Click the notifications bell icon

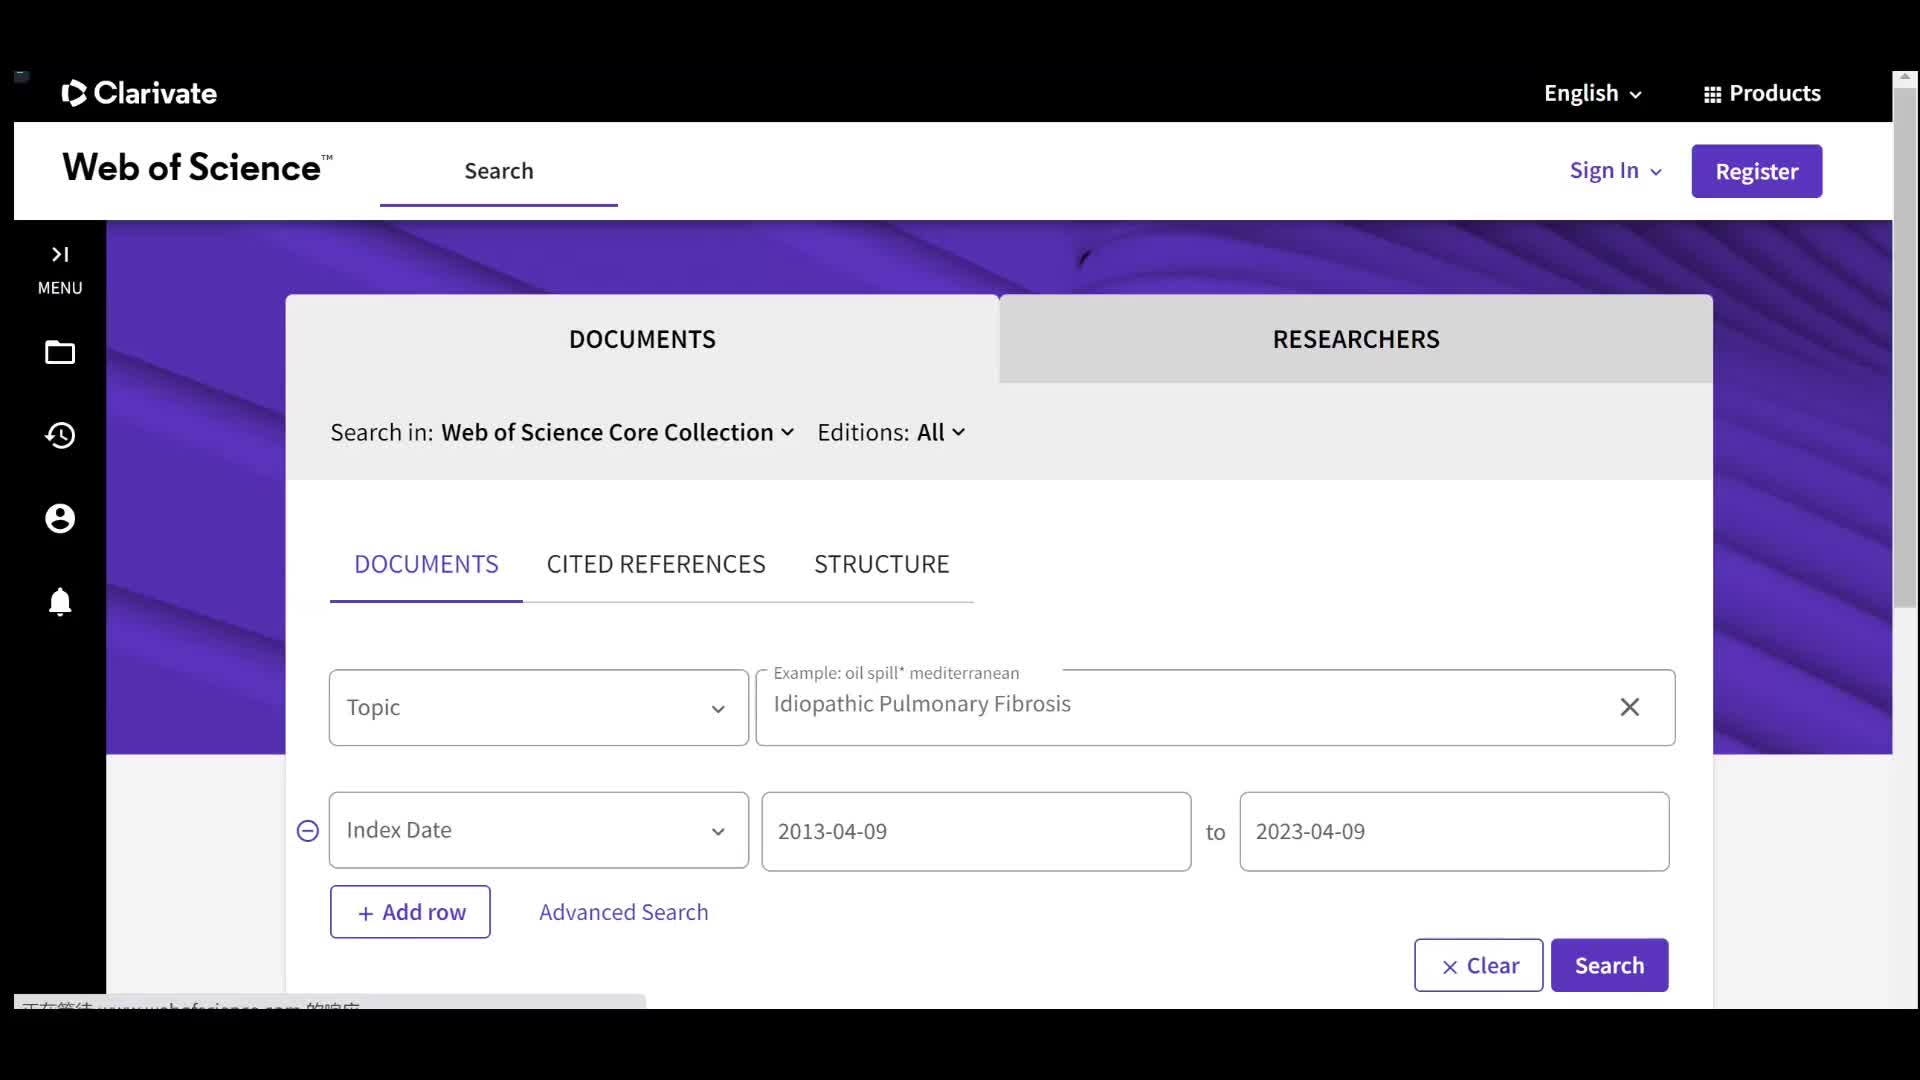pos(61,601)
